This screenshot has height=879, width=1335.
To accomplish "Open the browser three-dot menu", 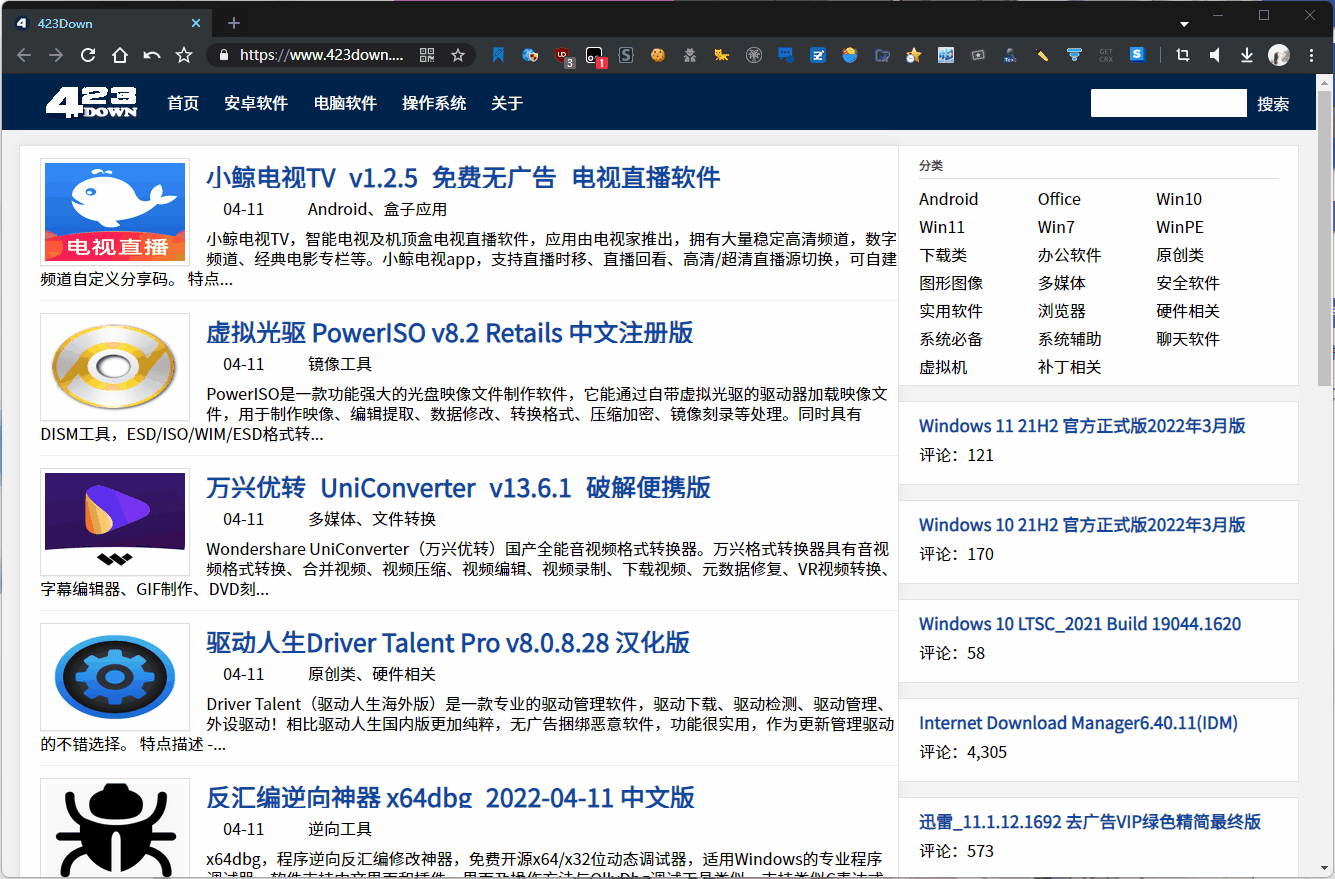I will pyautogui.click(x=1311, y=56).
